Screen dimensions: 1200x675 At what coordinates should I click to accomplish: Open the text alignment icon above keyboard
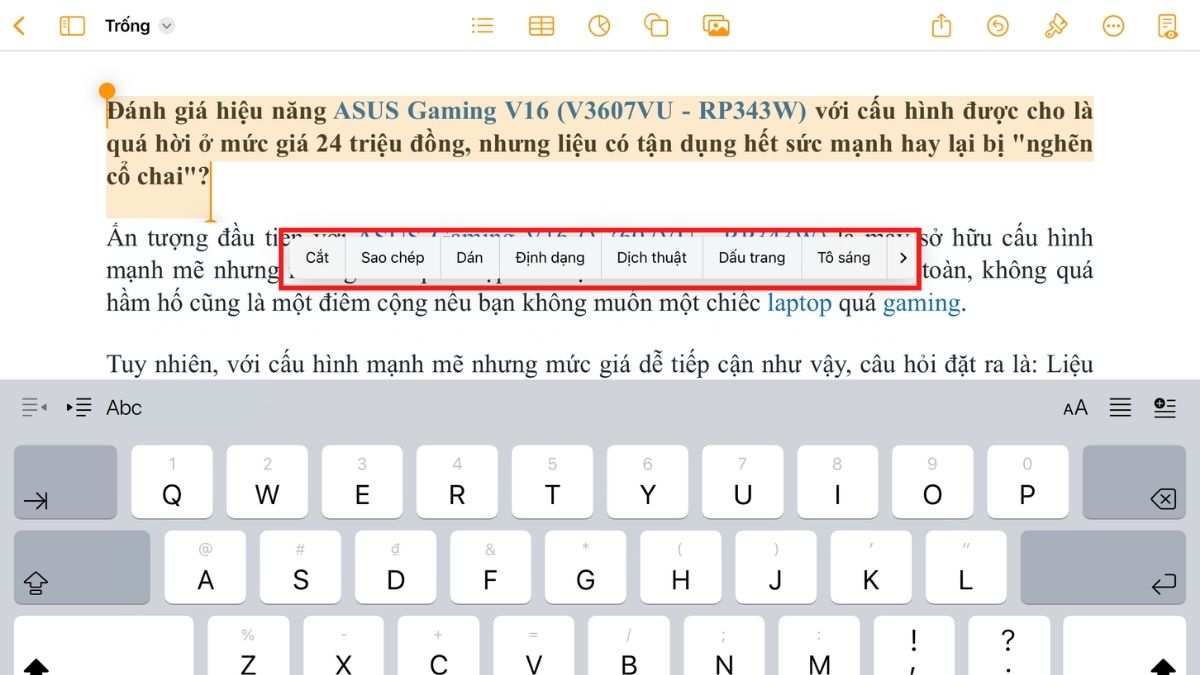pyautogui.click(x=1120, y=407)
